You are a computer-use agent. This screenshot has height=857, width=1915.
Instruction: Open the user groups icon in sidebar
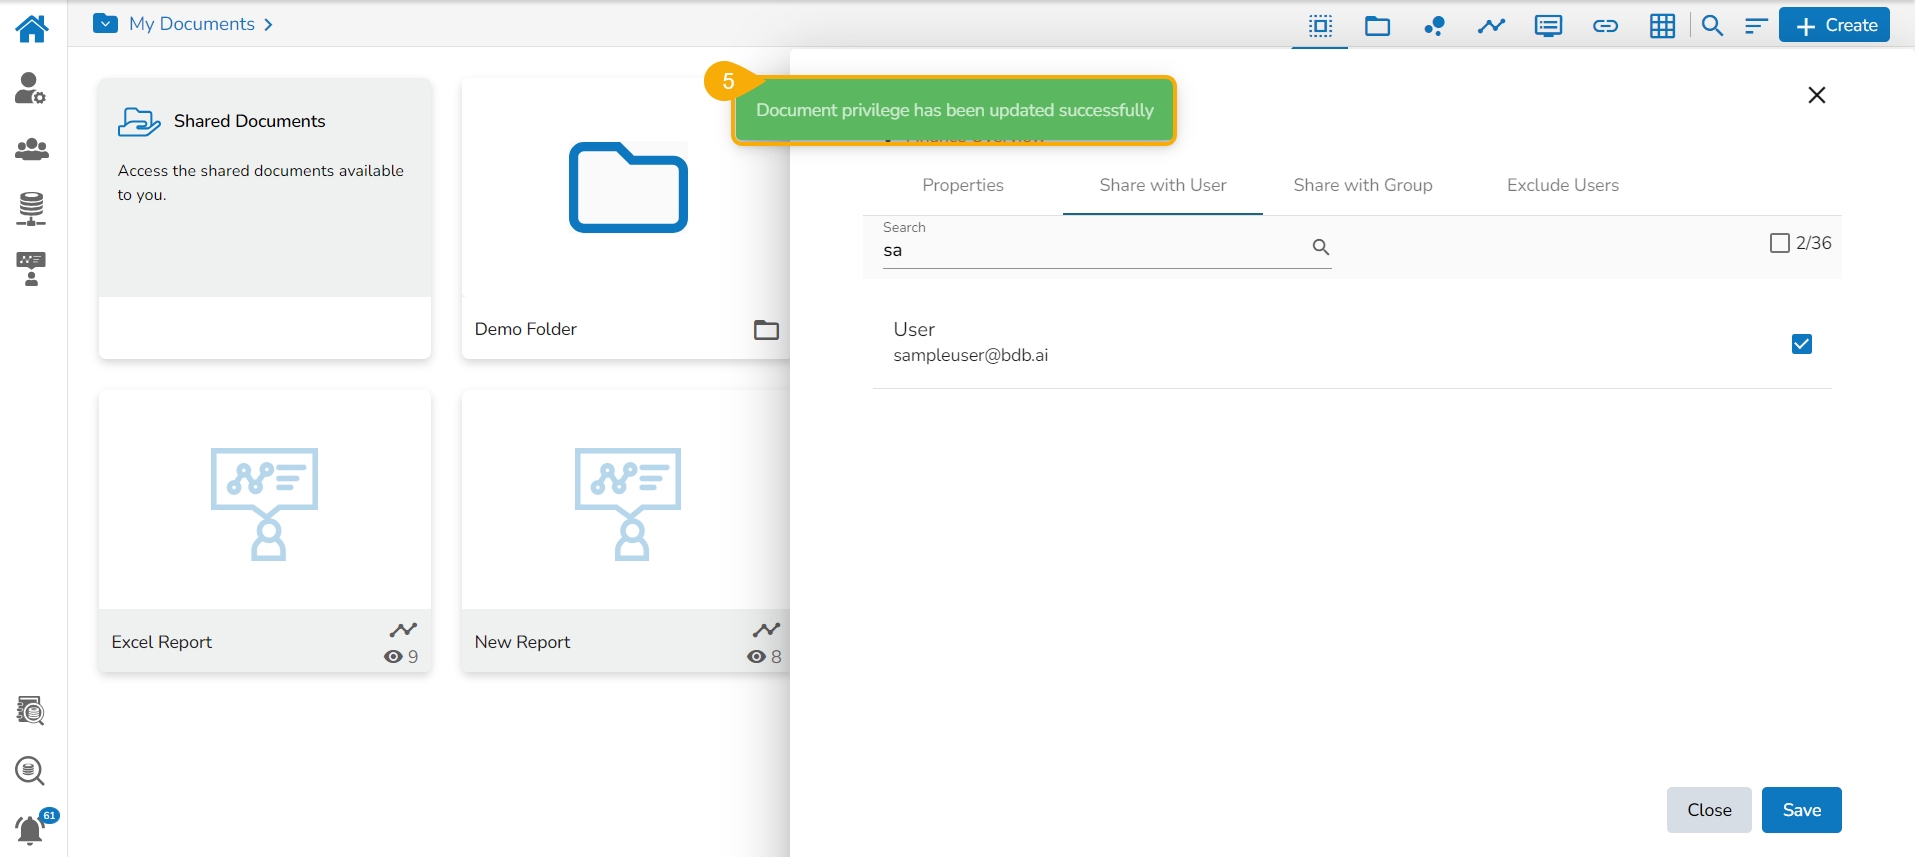(x=32, y=149)
